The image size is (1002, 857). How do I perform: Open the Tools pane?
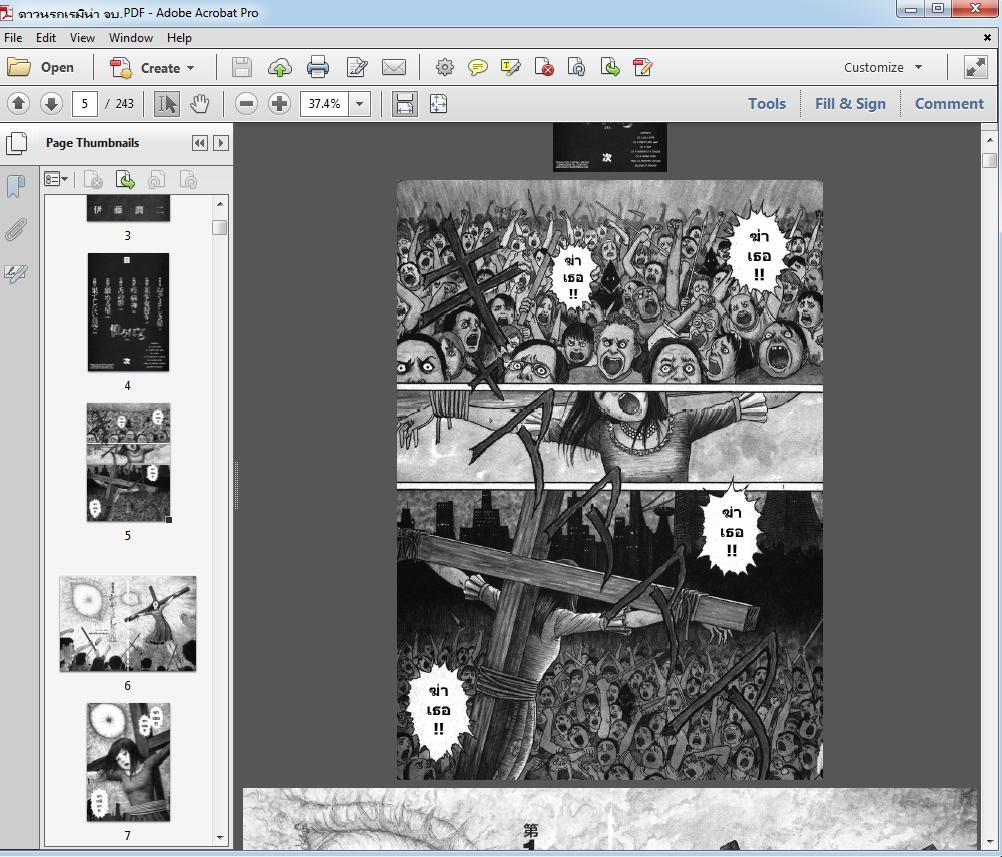(x=767, y=104)
